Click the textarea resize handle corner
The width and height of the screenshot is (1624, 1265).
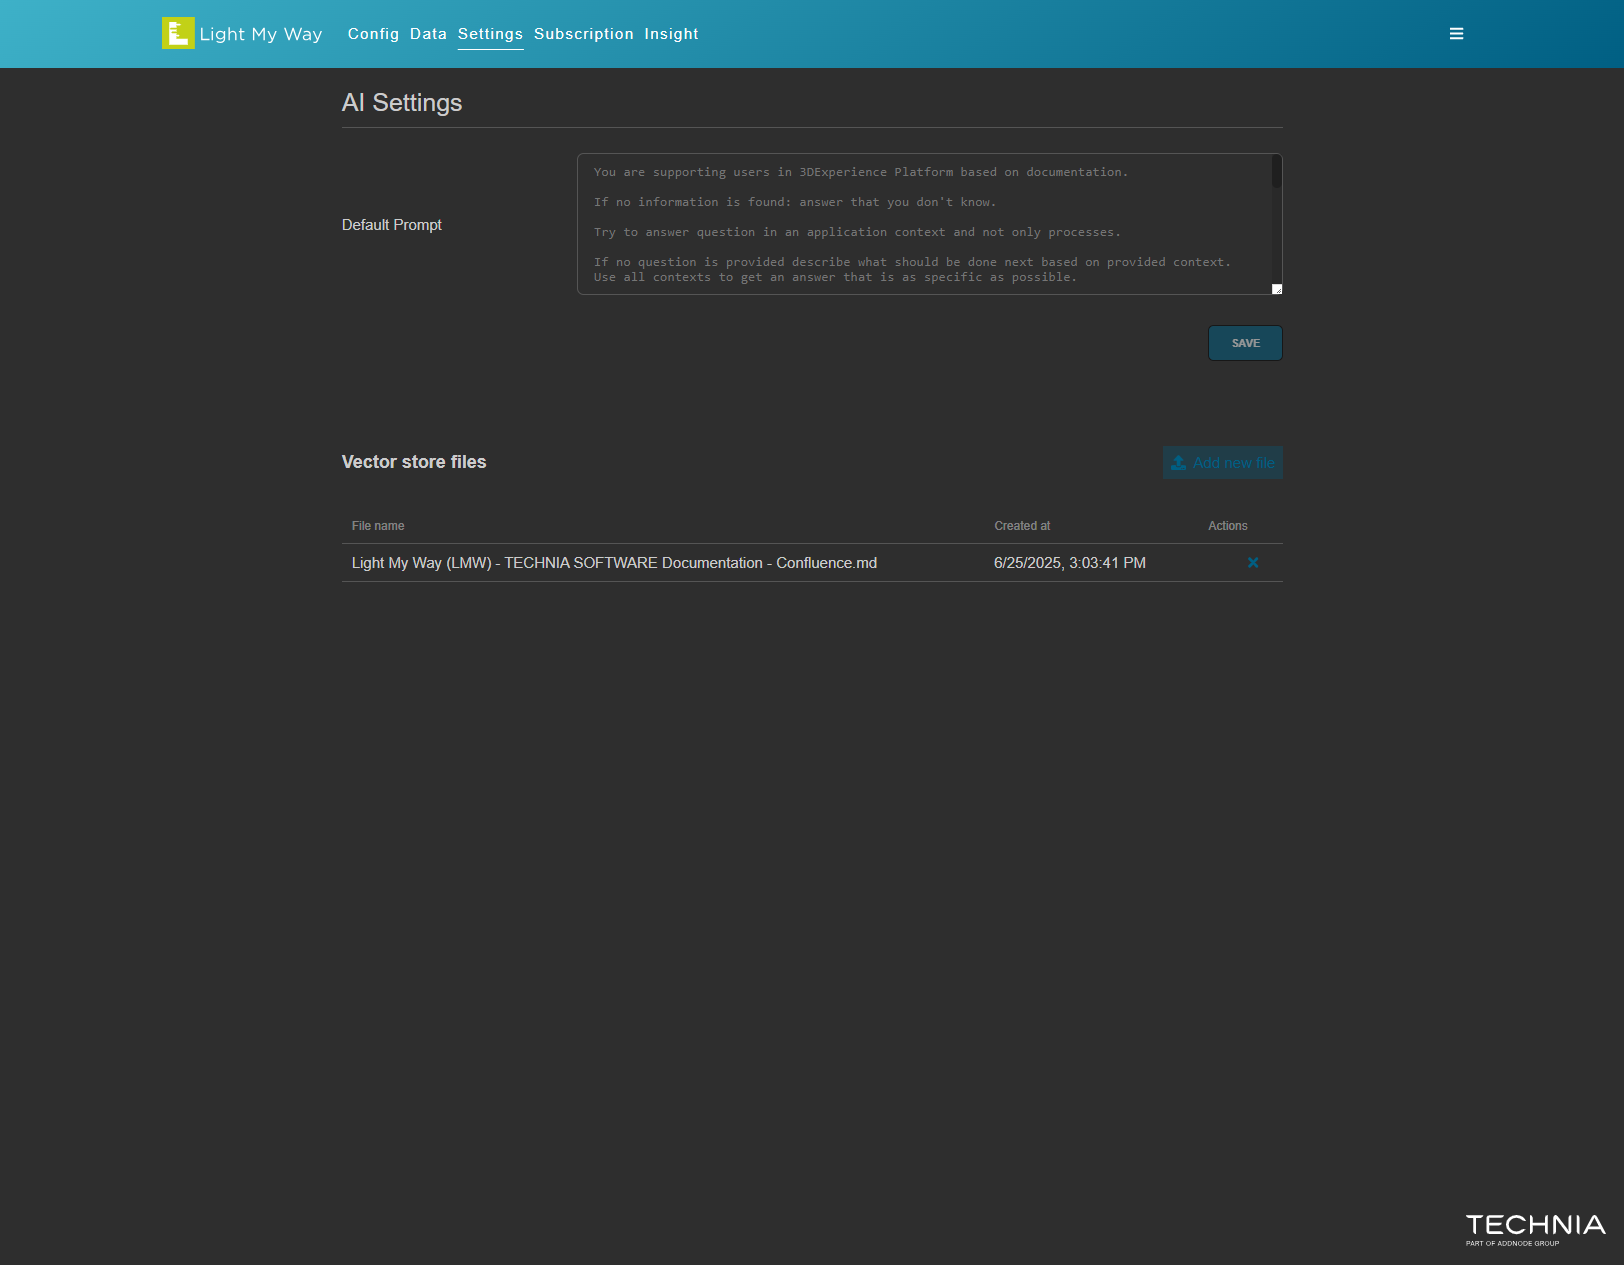tap(1277, 289)
